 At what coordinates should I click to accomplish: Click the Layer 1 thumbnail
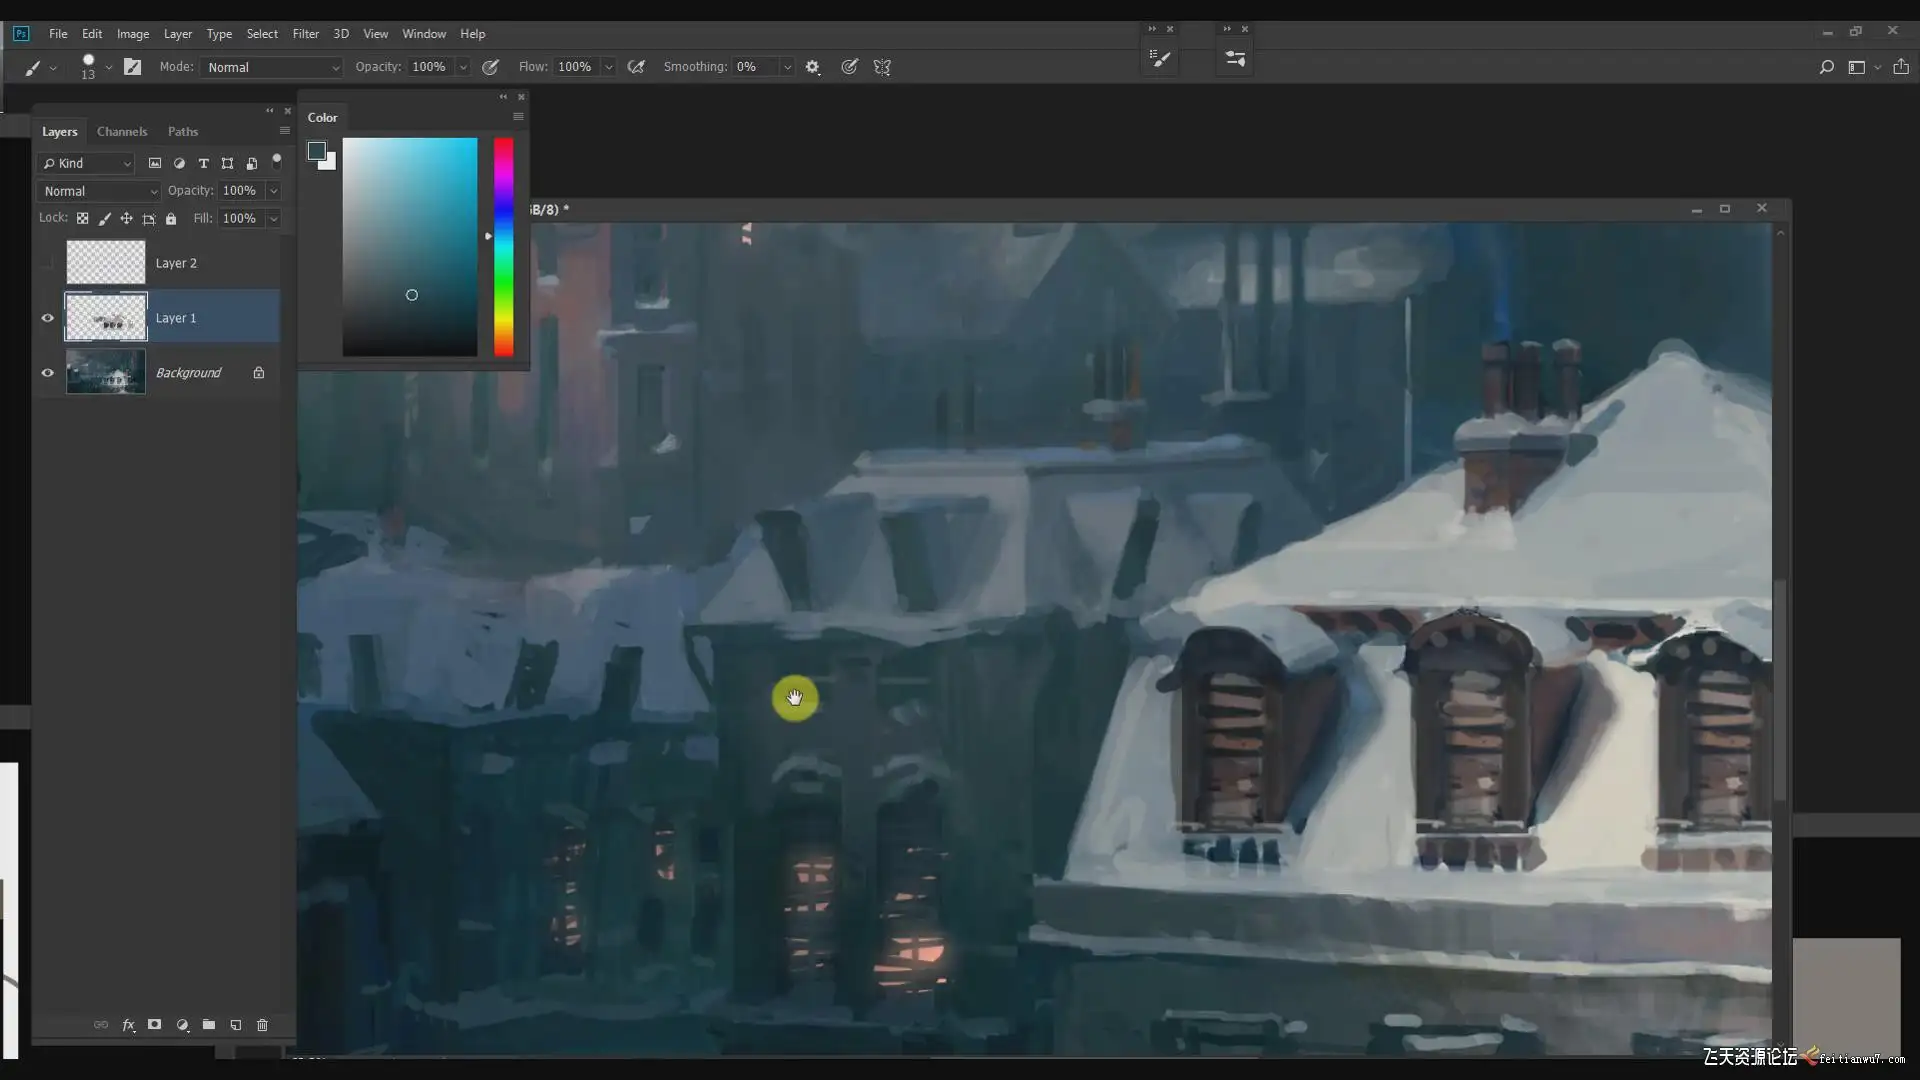(x=106, y=318)
